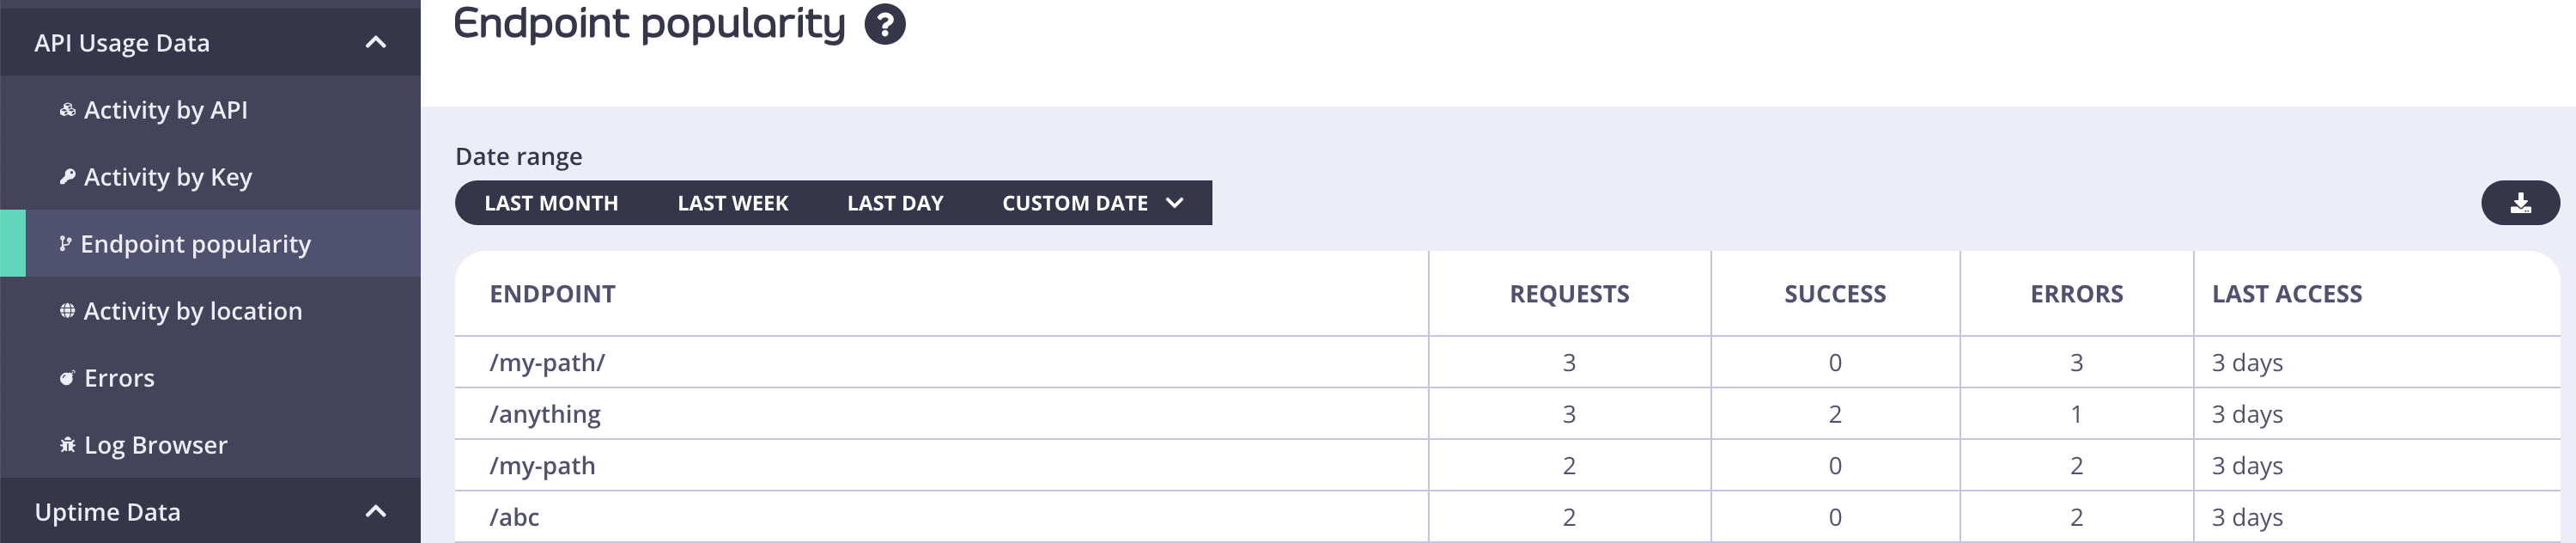Click the bug icon for Log Browser
This screenshot has width=2576, height=543.
pos(67,445)
